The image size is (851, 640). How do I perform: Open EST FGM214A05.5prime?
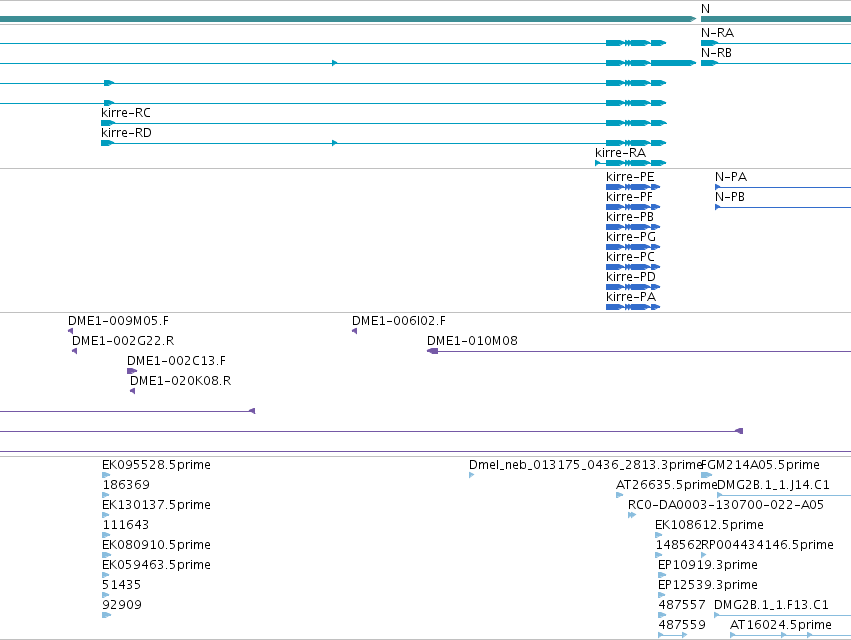(x=760, y=465)
